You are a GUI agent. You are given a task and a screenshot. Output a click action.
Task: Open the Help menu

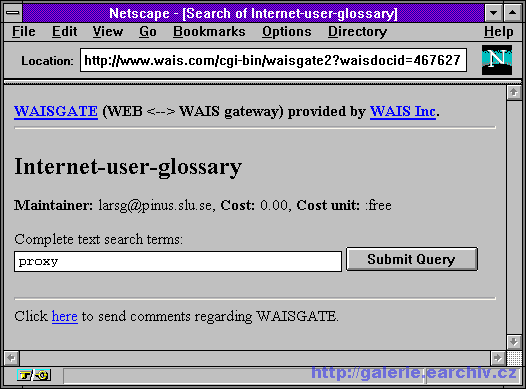(x=498, y=32)
